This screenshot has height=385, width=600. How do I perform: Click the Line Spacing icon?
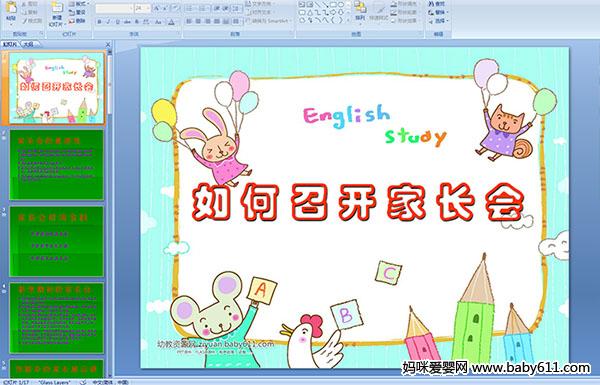coord(236,8)
